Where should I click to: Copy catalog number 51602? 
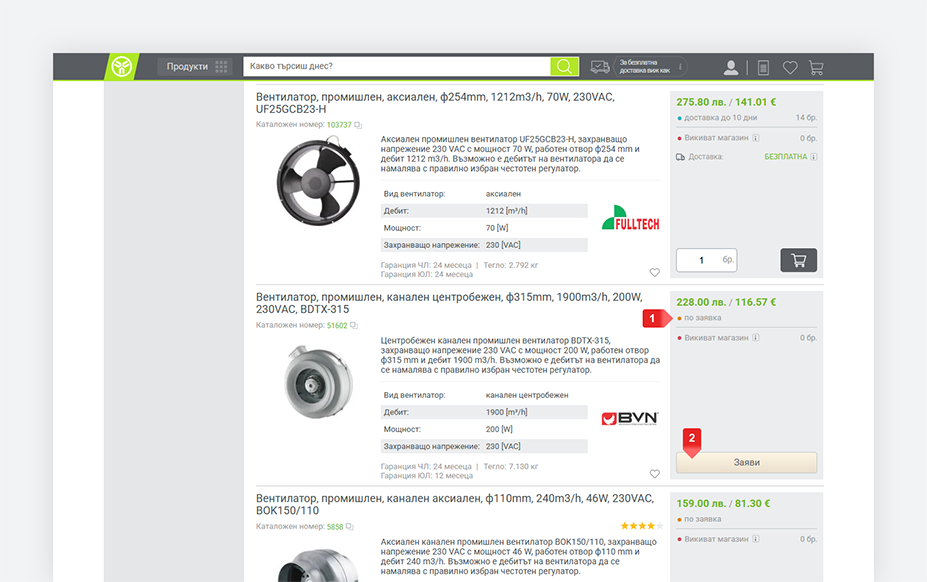[354, 326]
